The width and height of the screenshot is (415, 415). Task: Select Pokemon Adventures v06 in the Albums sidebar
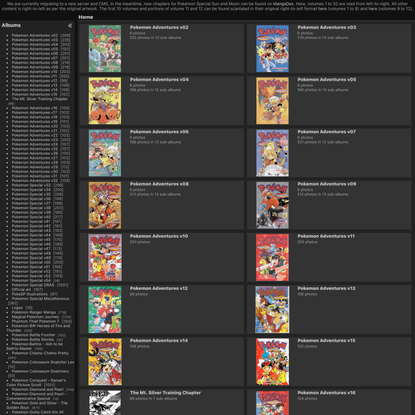coord(35,53)
